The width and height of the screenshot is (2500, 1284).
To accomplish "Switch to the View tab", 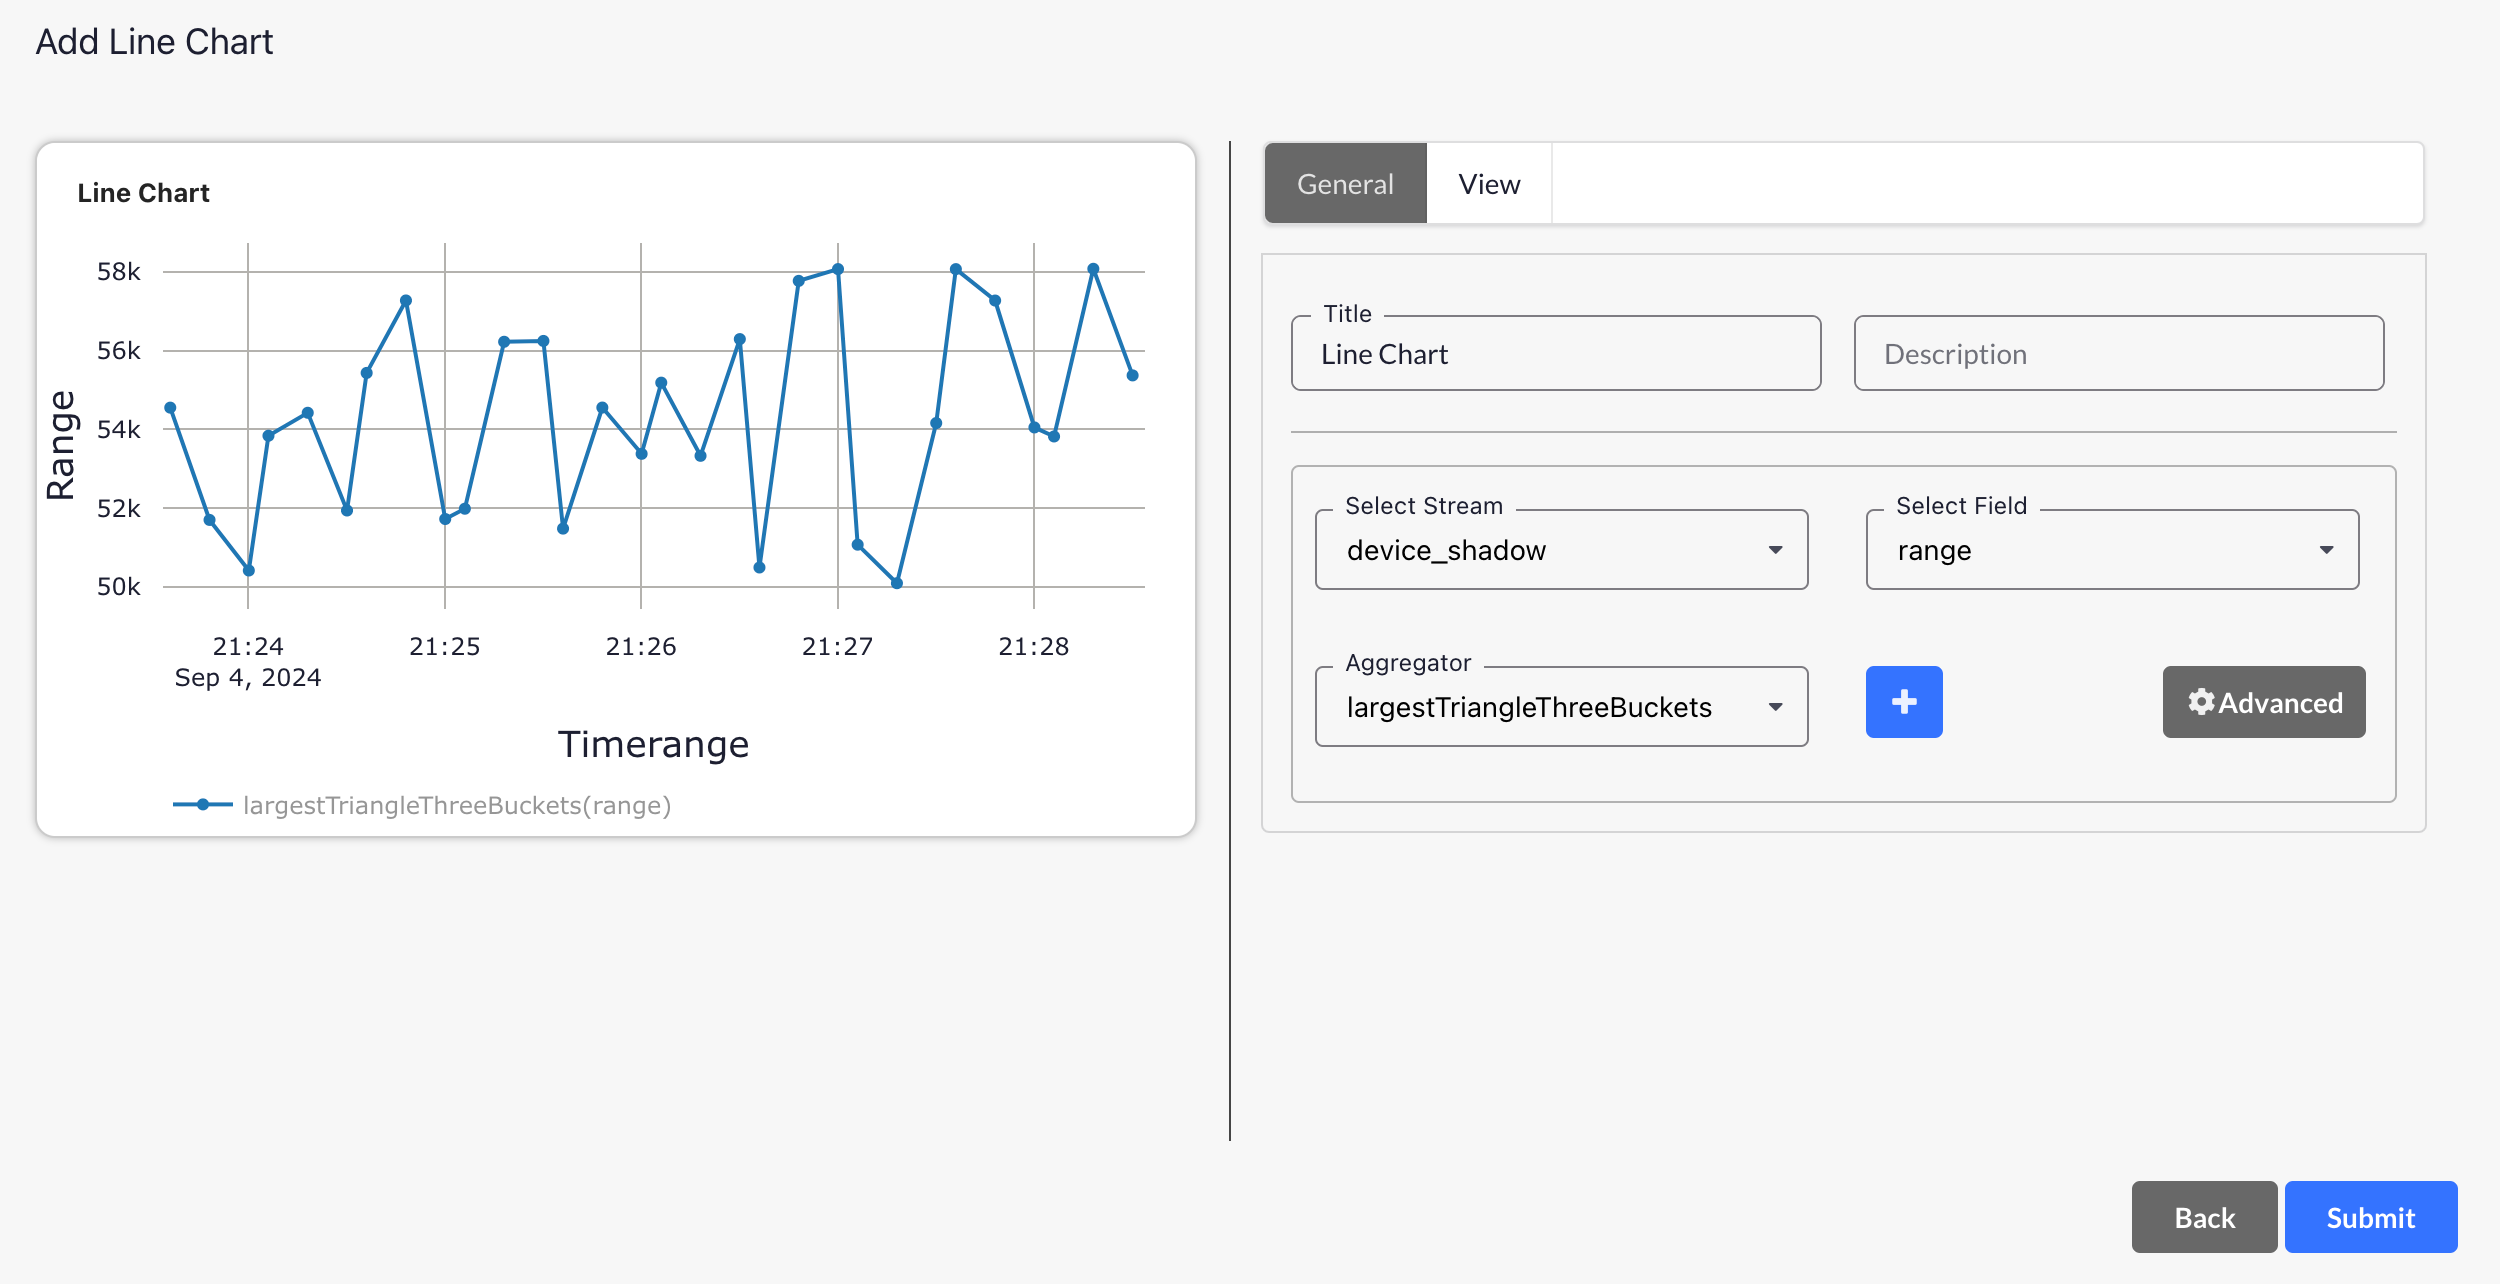I will coord(1488,184).
